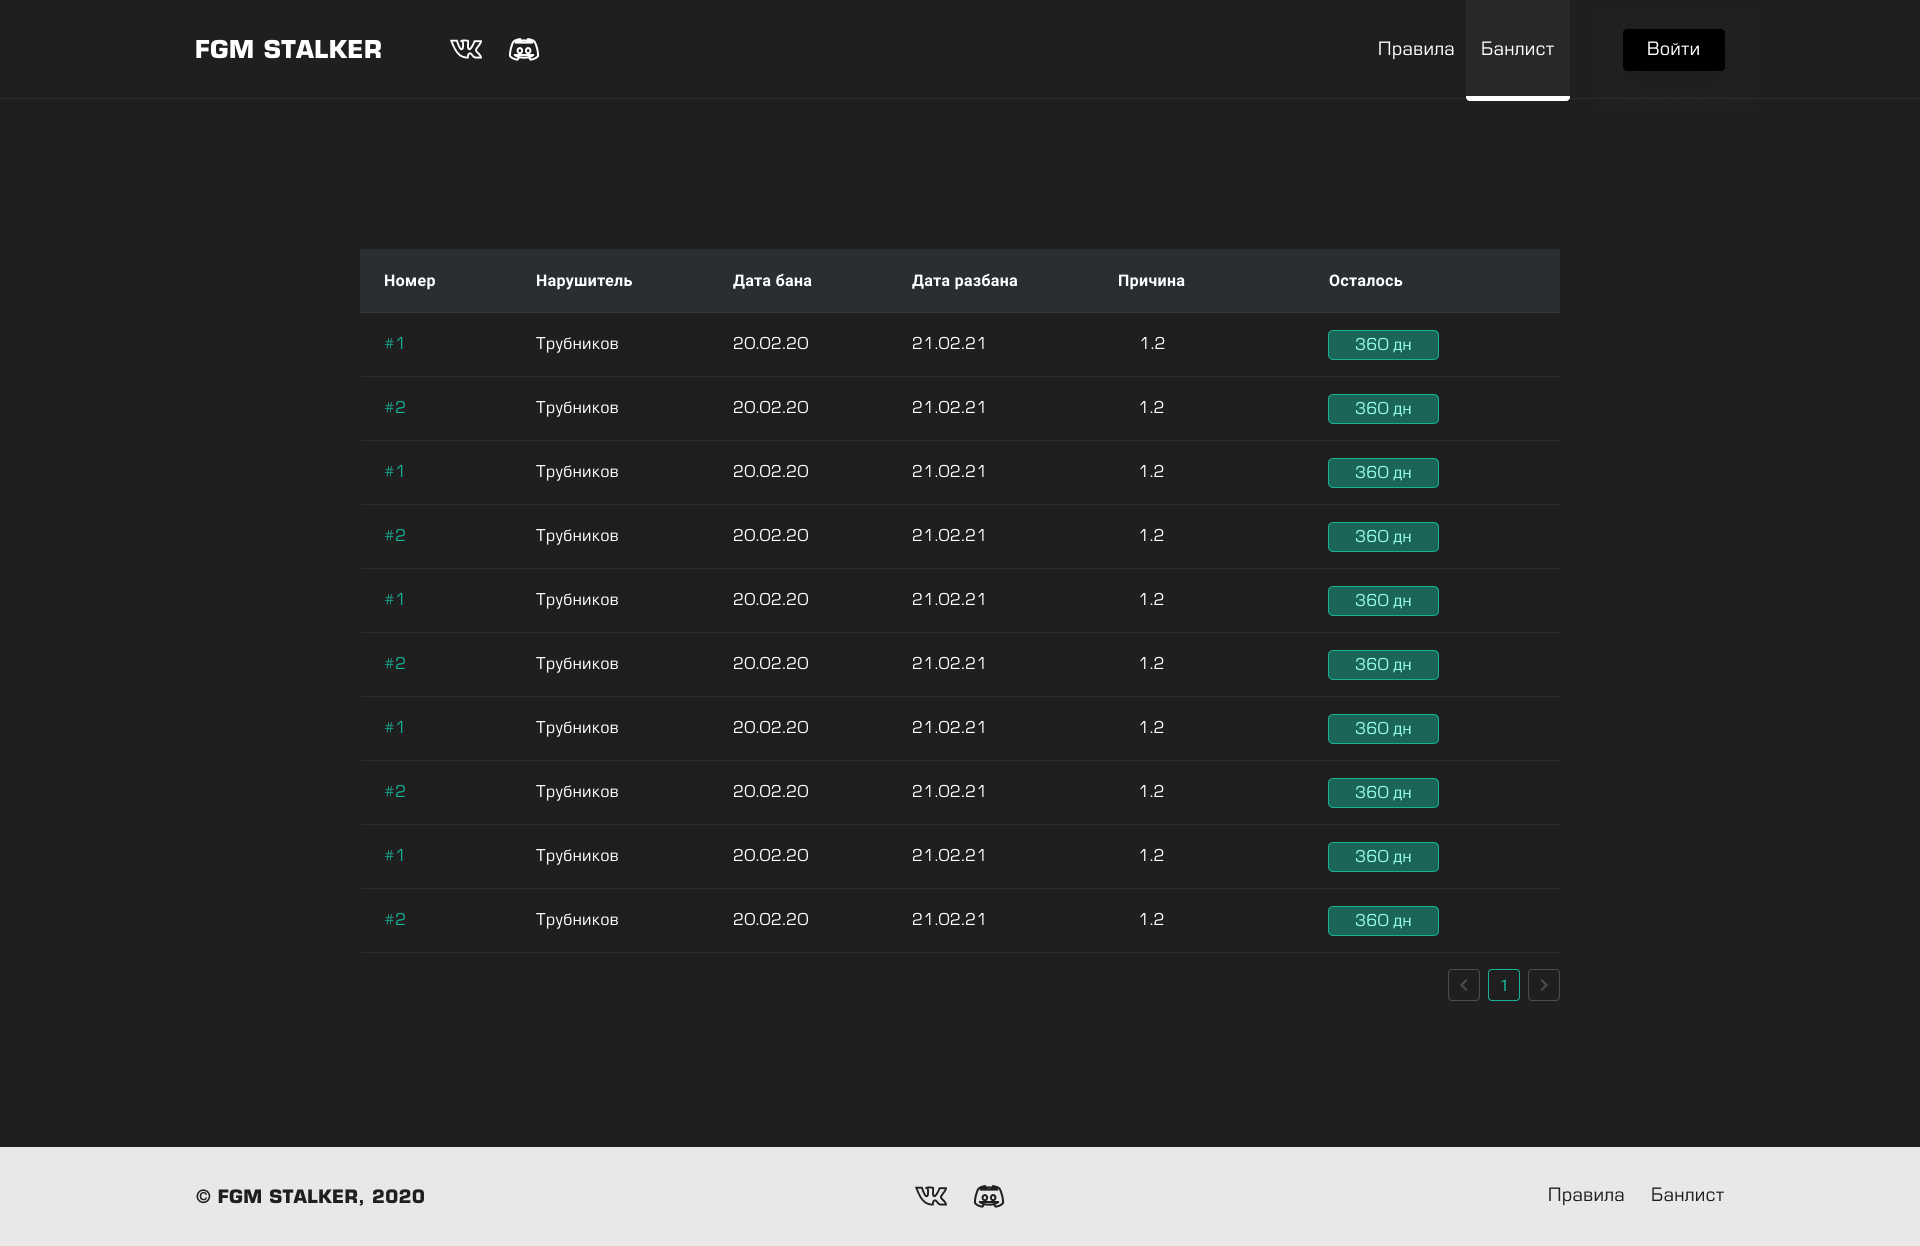1920x1246 pixels.
Task: Click the Discord icon in the footer
Action: pos(989,1196)
